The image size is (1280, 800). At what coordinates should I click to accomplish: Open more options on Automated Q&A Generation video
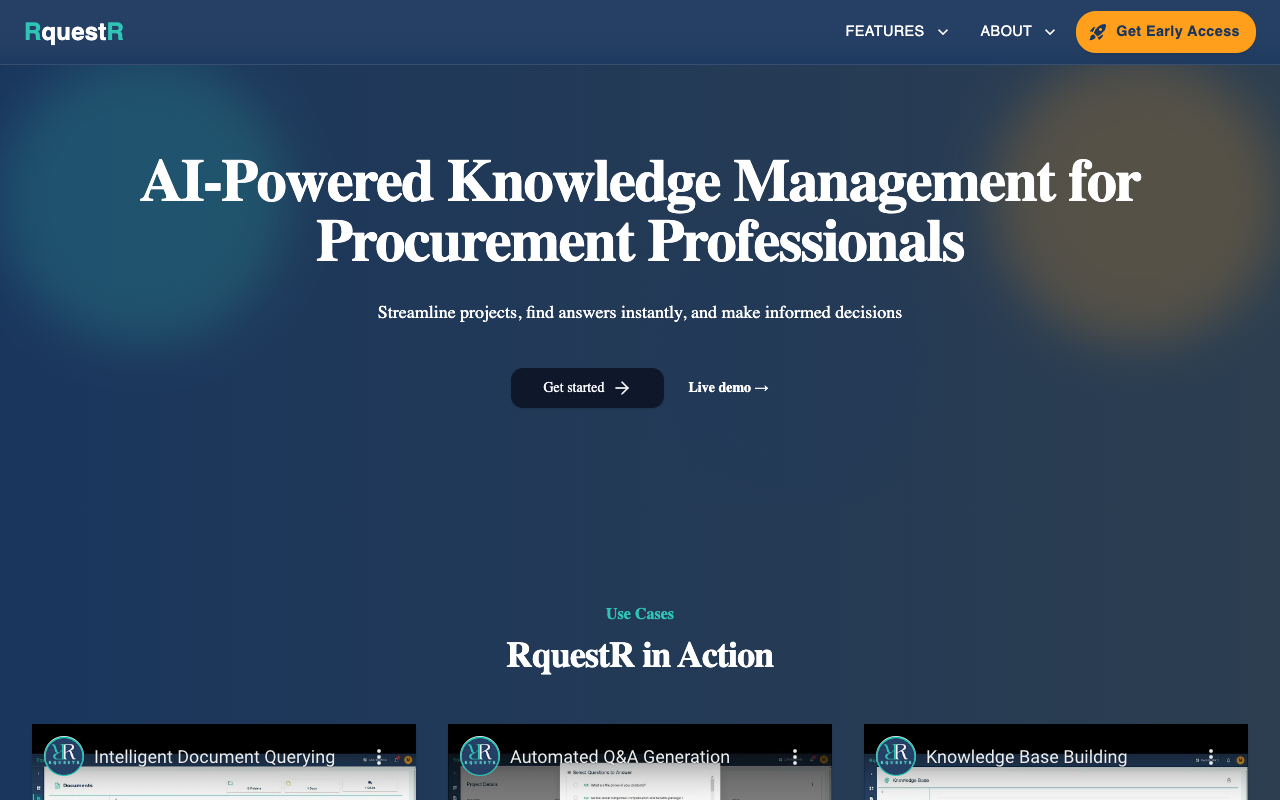click(795, 757)
